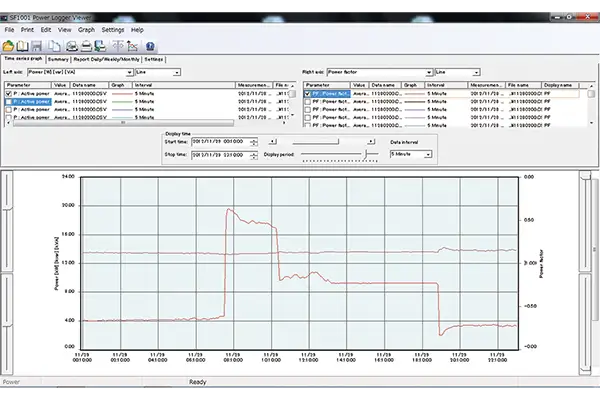The width and height of the screenshot is (600, 400).
Task: Open the File menu
Action: click(x=9, y=29)
